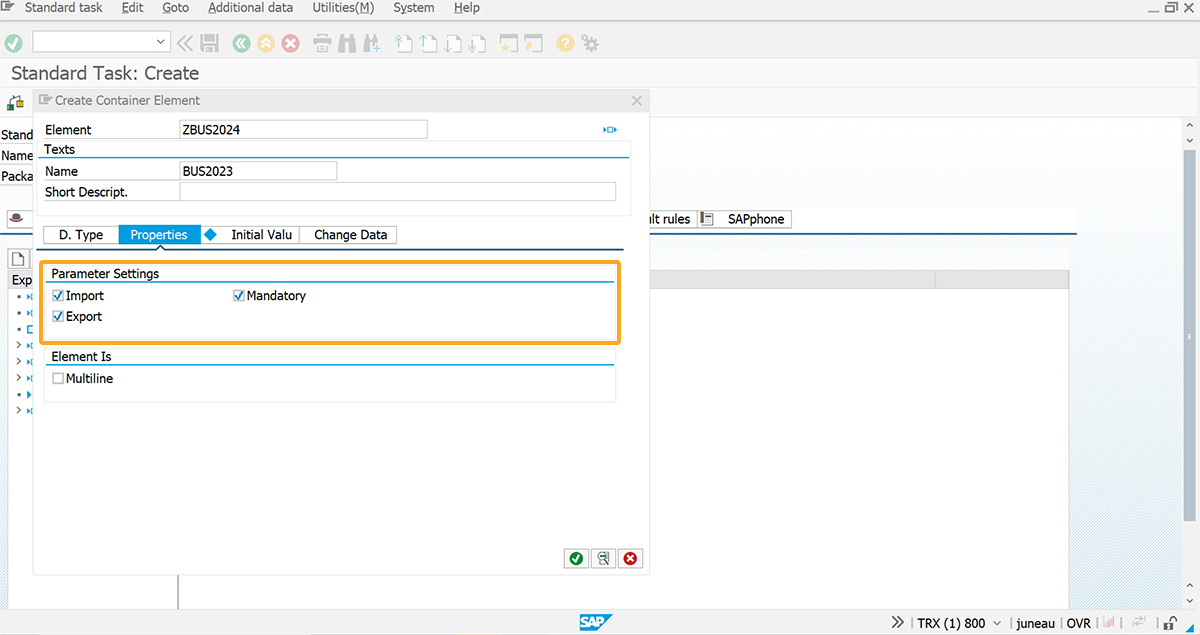Enable the Multiline checkbox
The height and width of the screenshot is (635, 1200).
coord(58,379)
